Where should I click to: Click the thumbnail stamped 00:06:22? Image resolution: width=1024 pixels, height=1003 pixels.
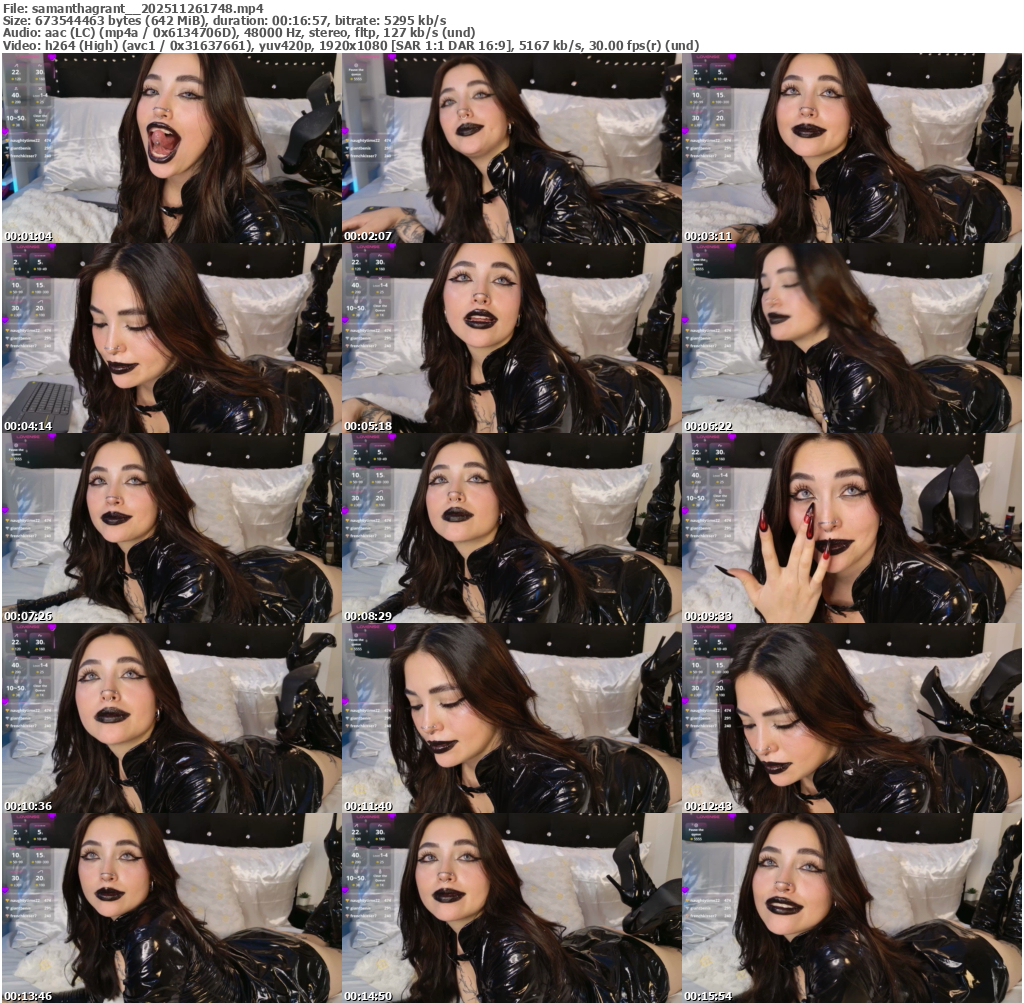point(852,338)
